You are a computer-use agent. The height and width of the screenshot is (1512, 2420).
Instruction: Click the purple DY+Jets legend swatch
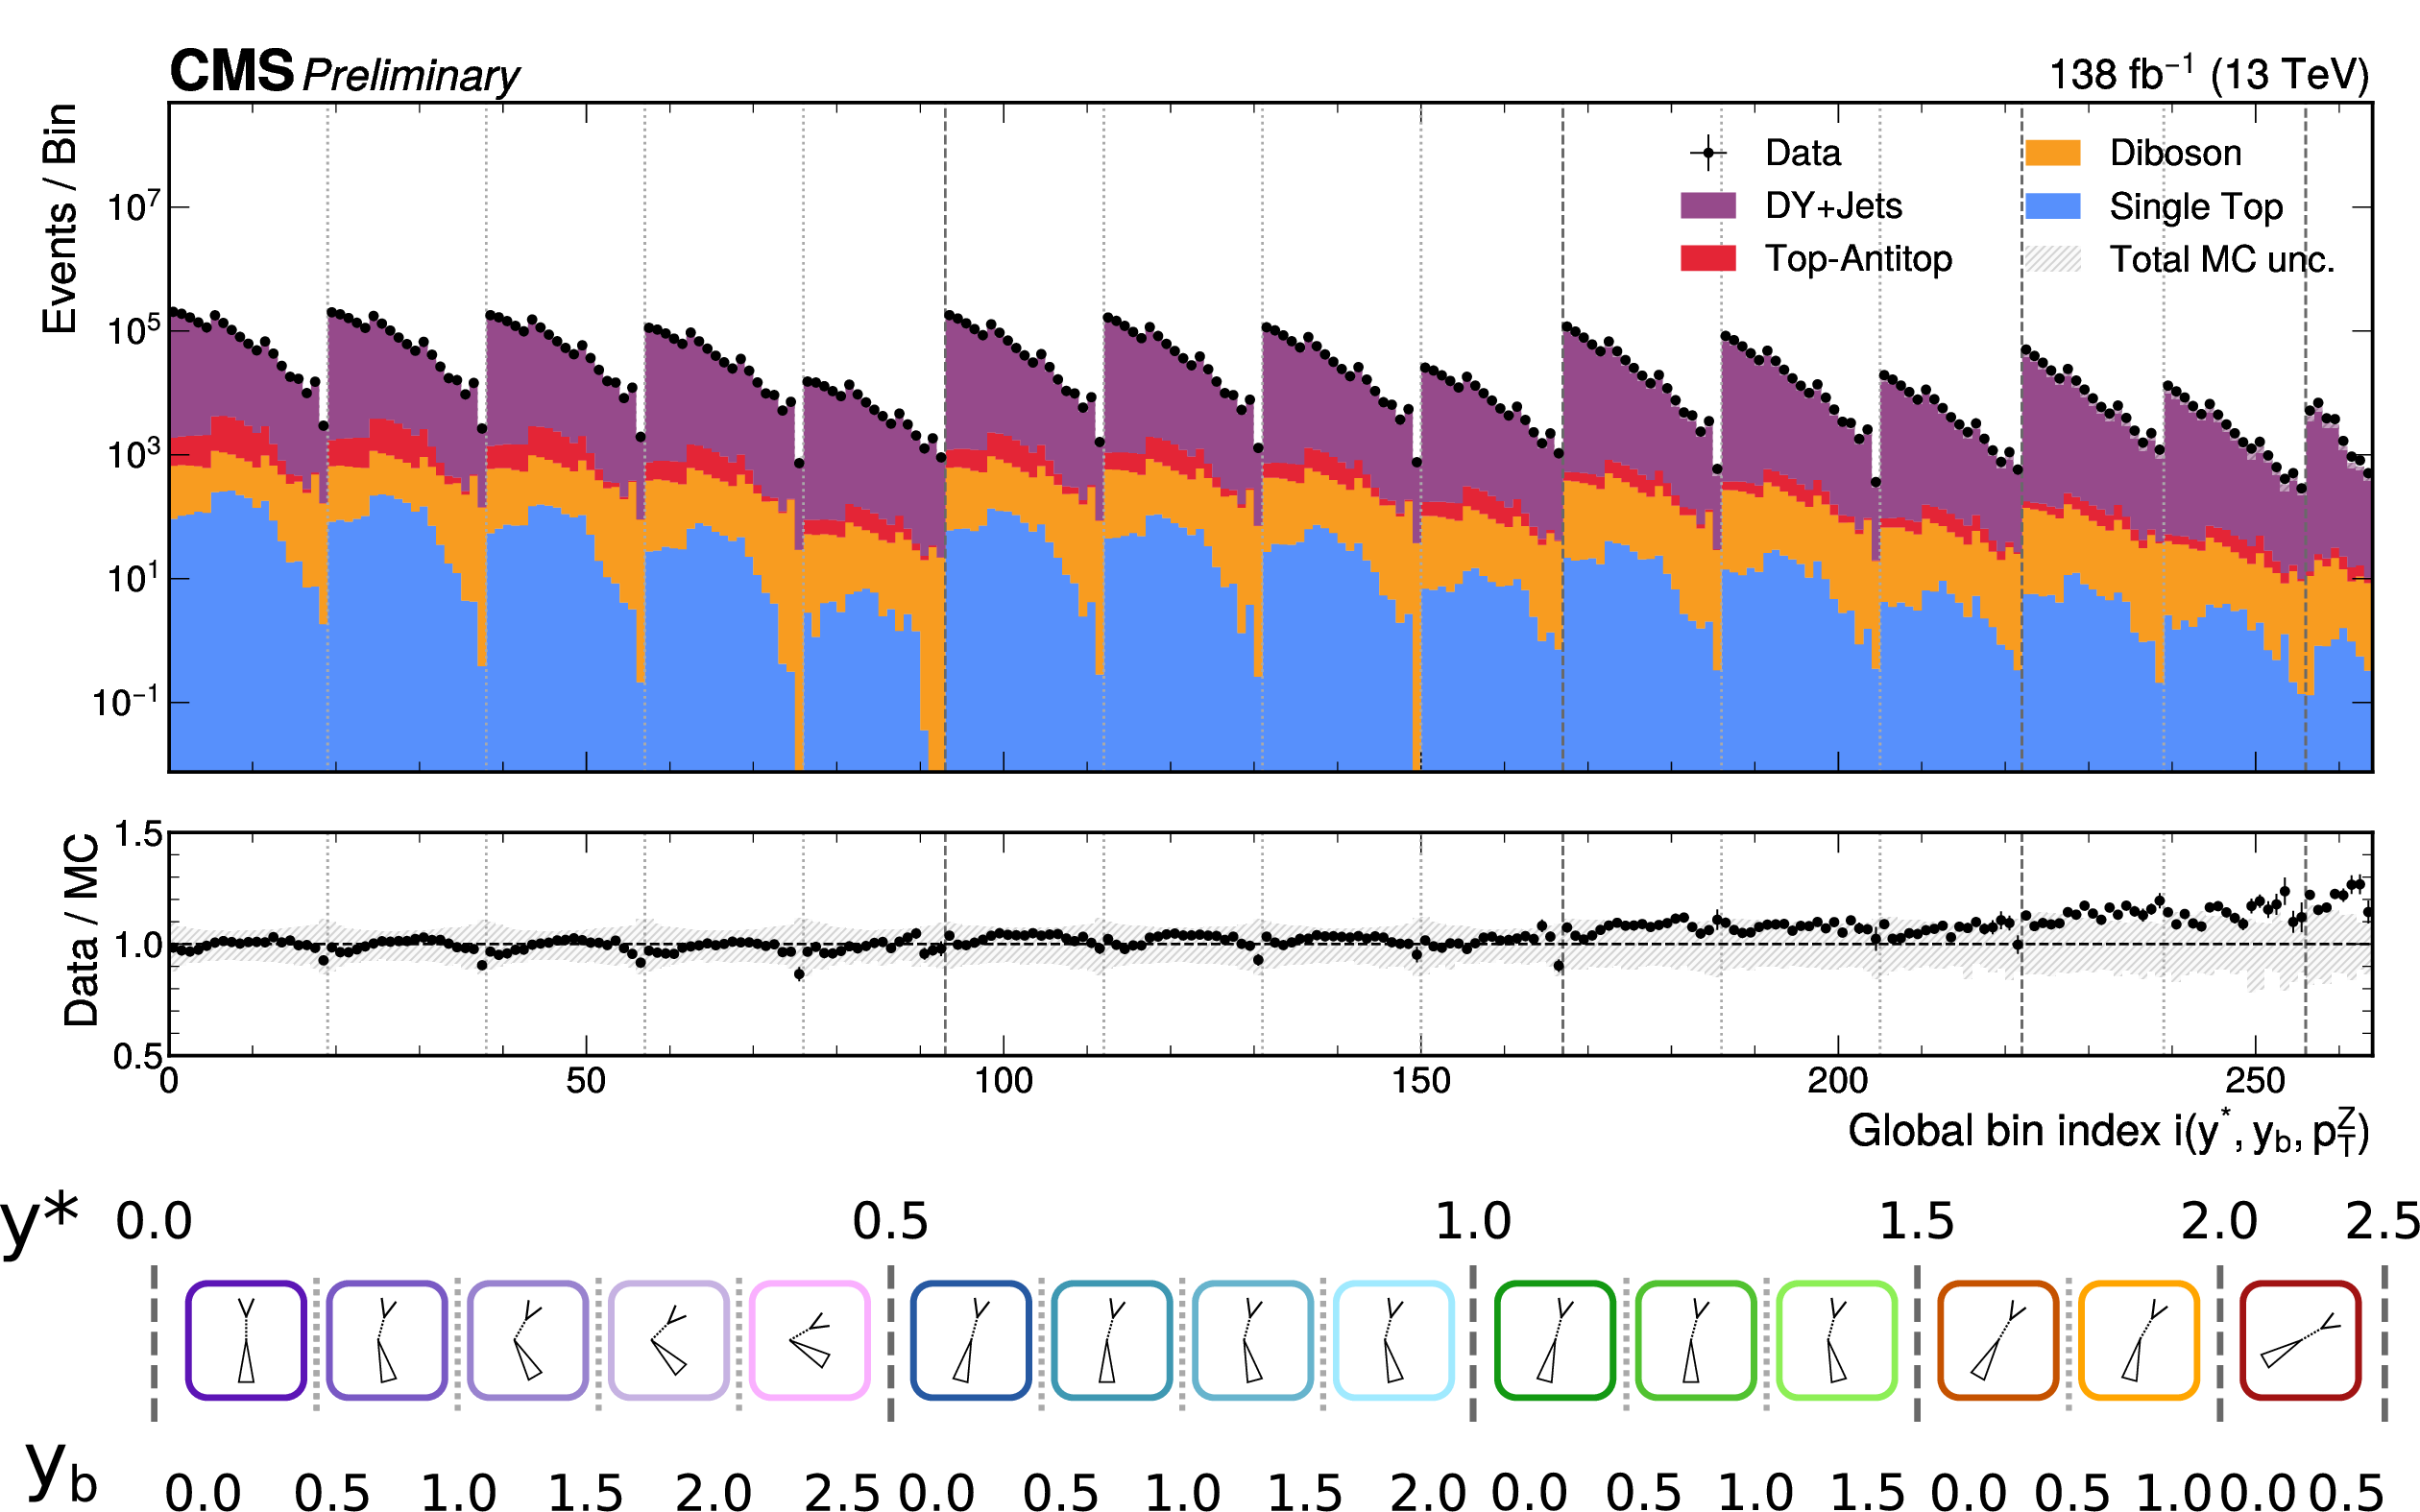pyautogui.click(x=1708, y=206)
